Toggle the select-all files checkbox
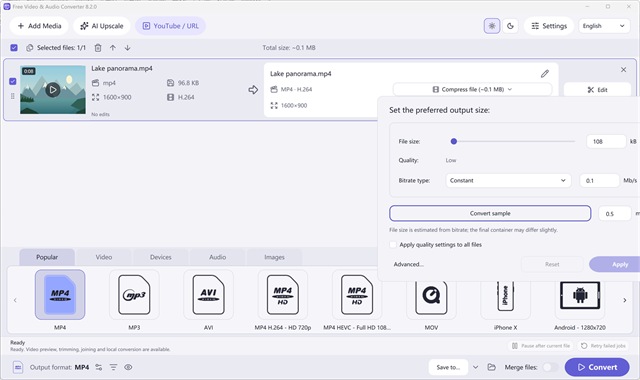 pos(14,48)
